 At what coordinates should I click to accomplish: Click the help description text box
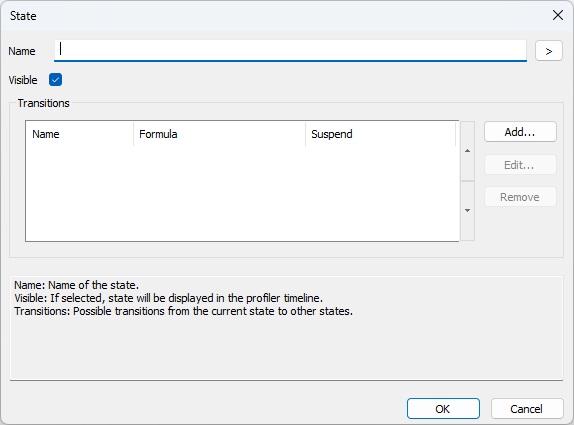[286, 328]
